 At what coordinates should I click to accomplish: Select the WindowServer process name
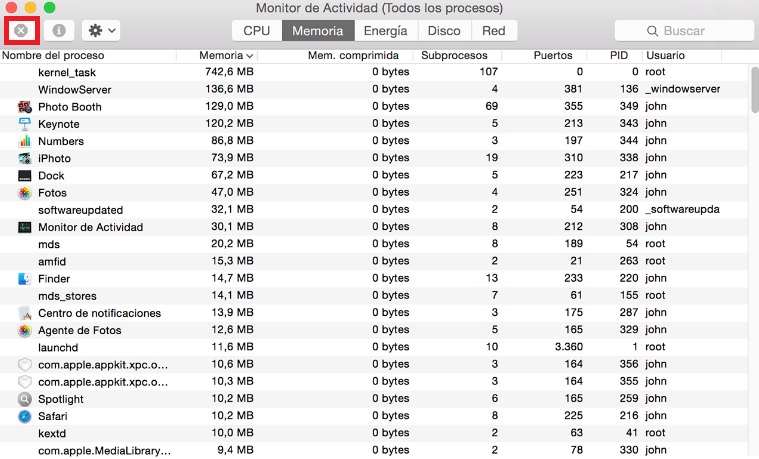pyautogui.click(x=75, y=90)
